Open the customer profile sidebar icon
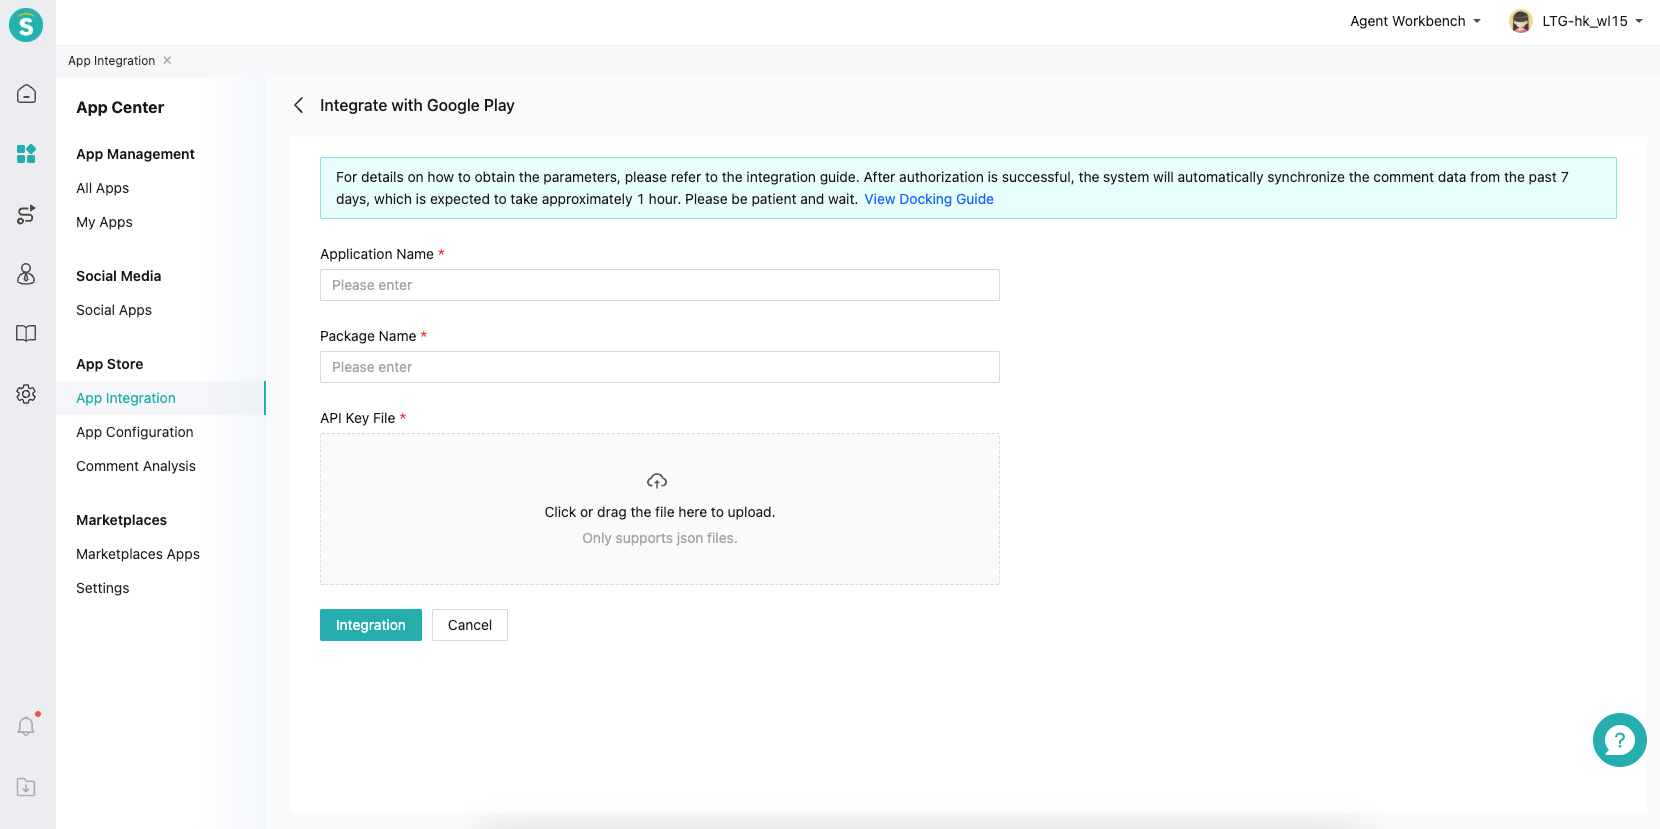Image resolution: width=1660 pixels, height=829 pixels. (27, 274)
